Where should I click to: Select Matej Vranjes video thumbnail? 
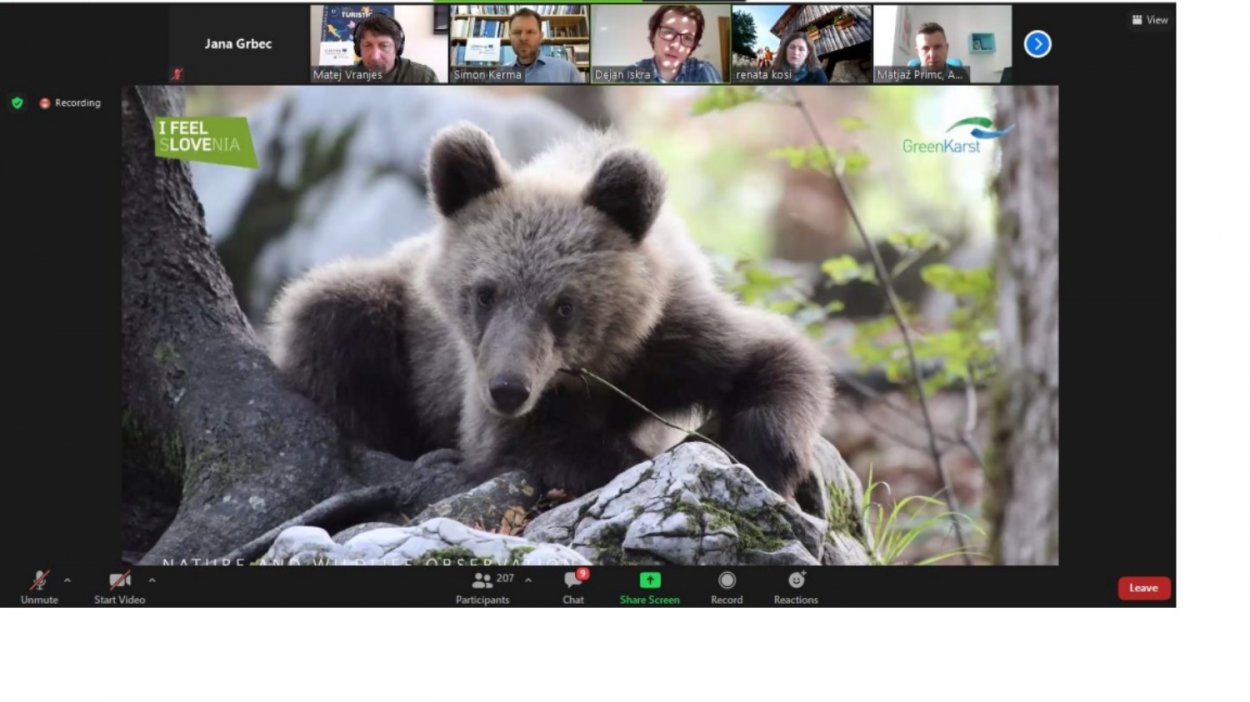pos(378,44)
